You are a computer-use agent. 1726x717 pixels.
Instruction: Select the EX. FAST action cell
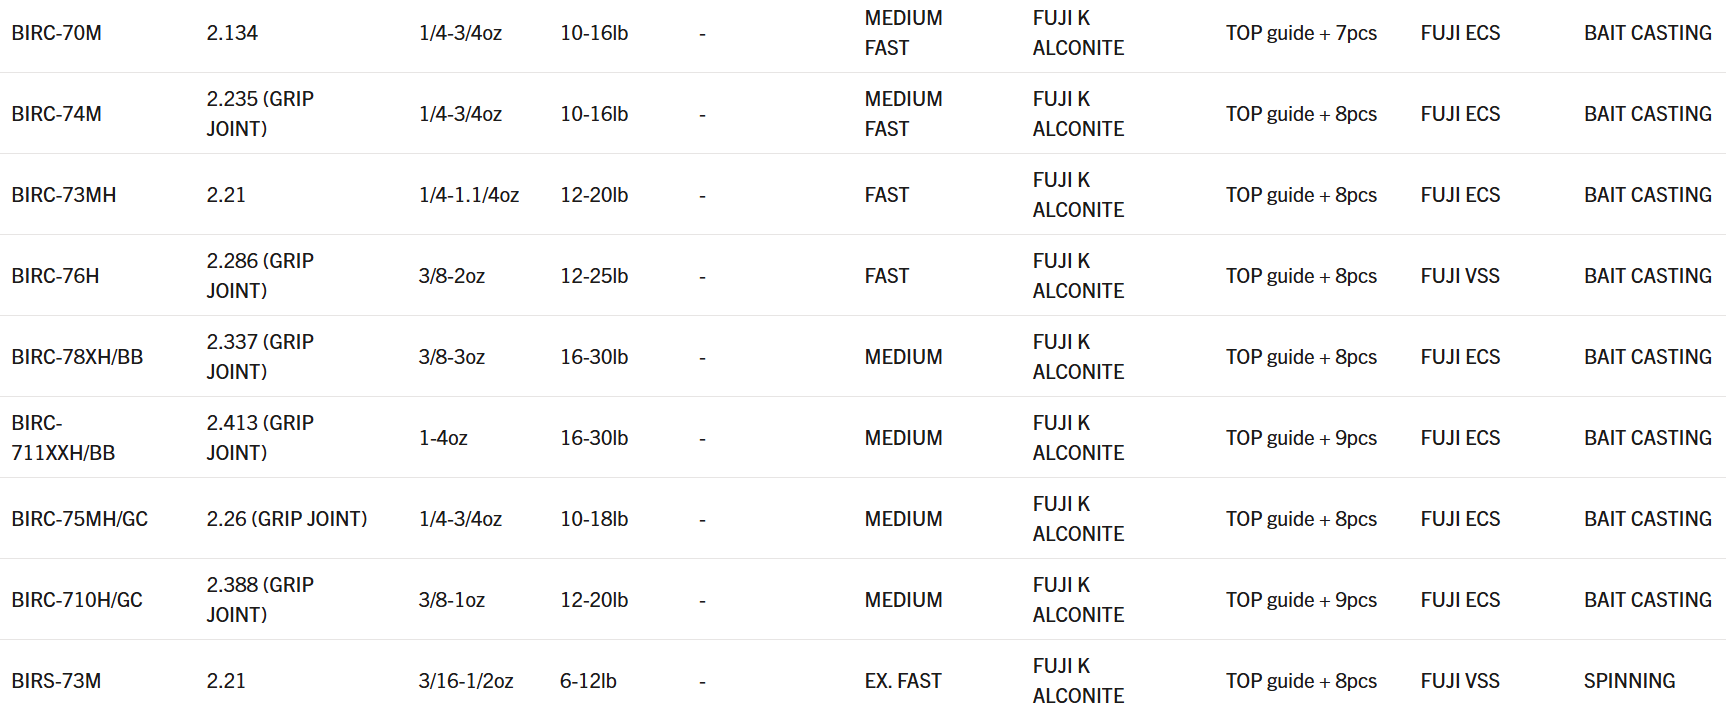click(903, 681)
